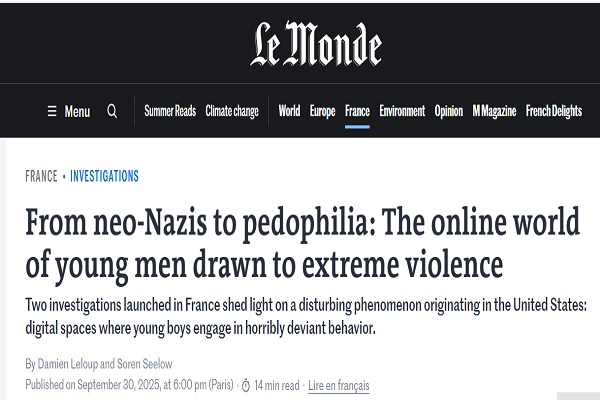Click the FRANCE breadcrumb link
The image size is (600, 400).
41,176
